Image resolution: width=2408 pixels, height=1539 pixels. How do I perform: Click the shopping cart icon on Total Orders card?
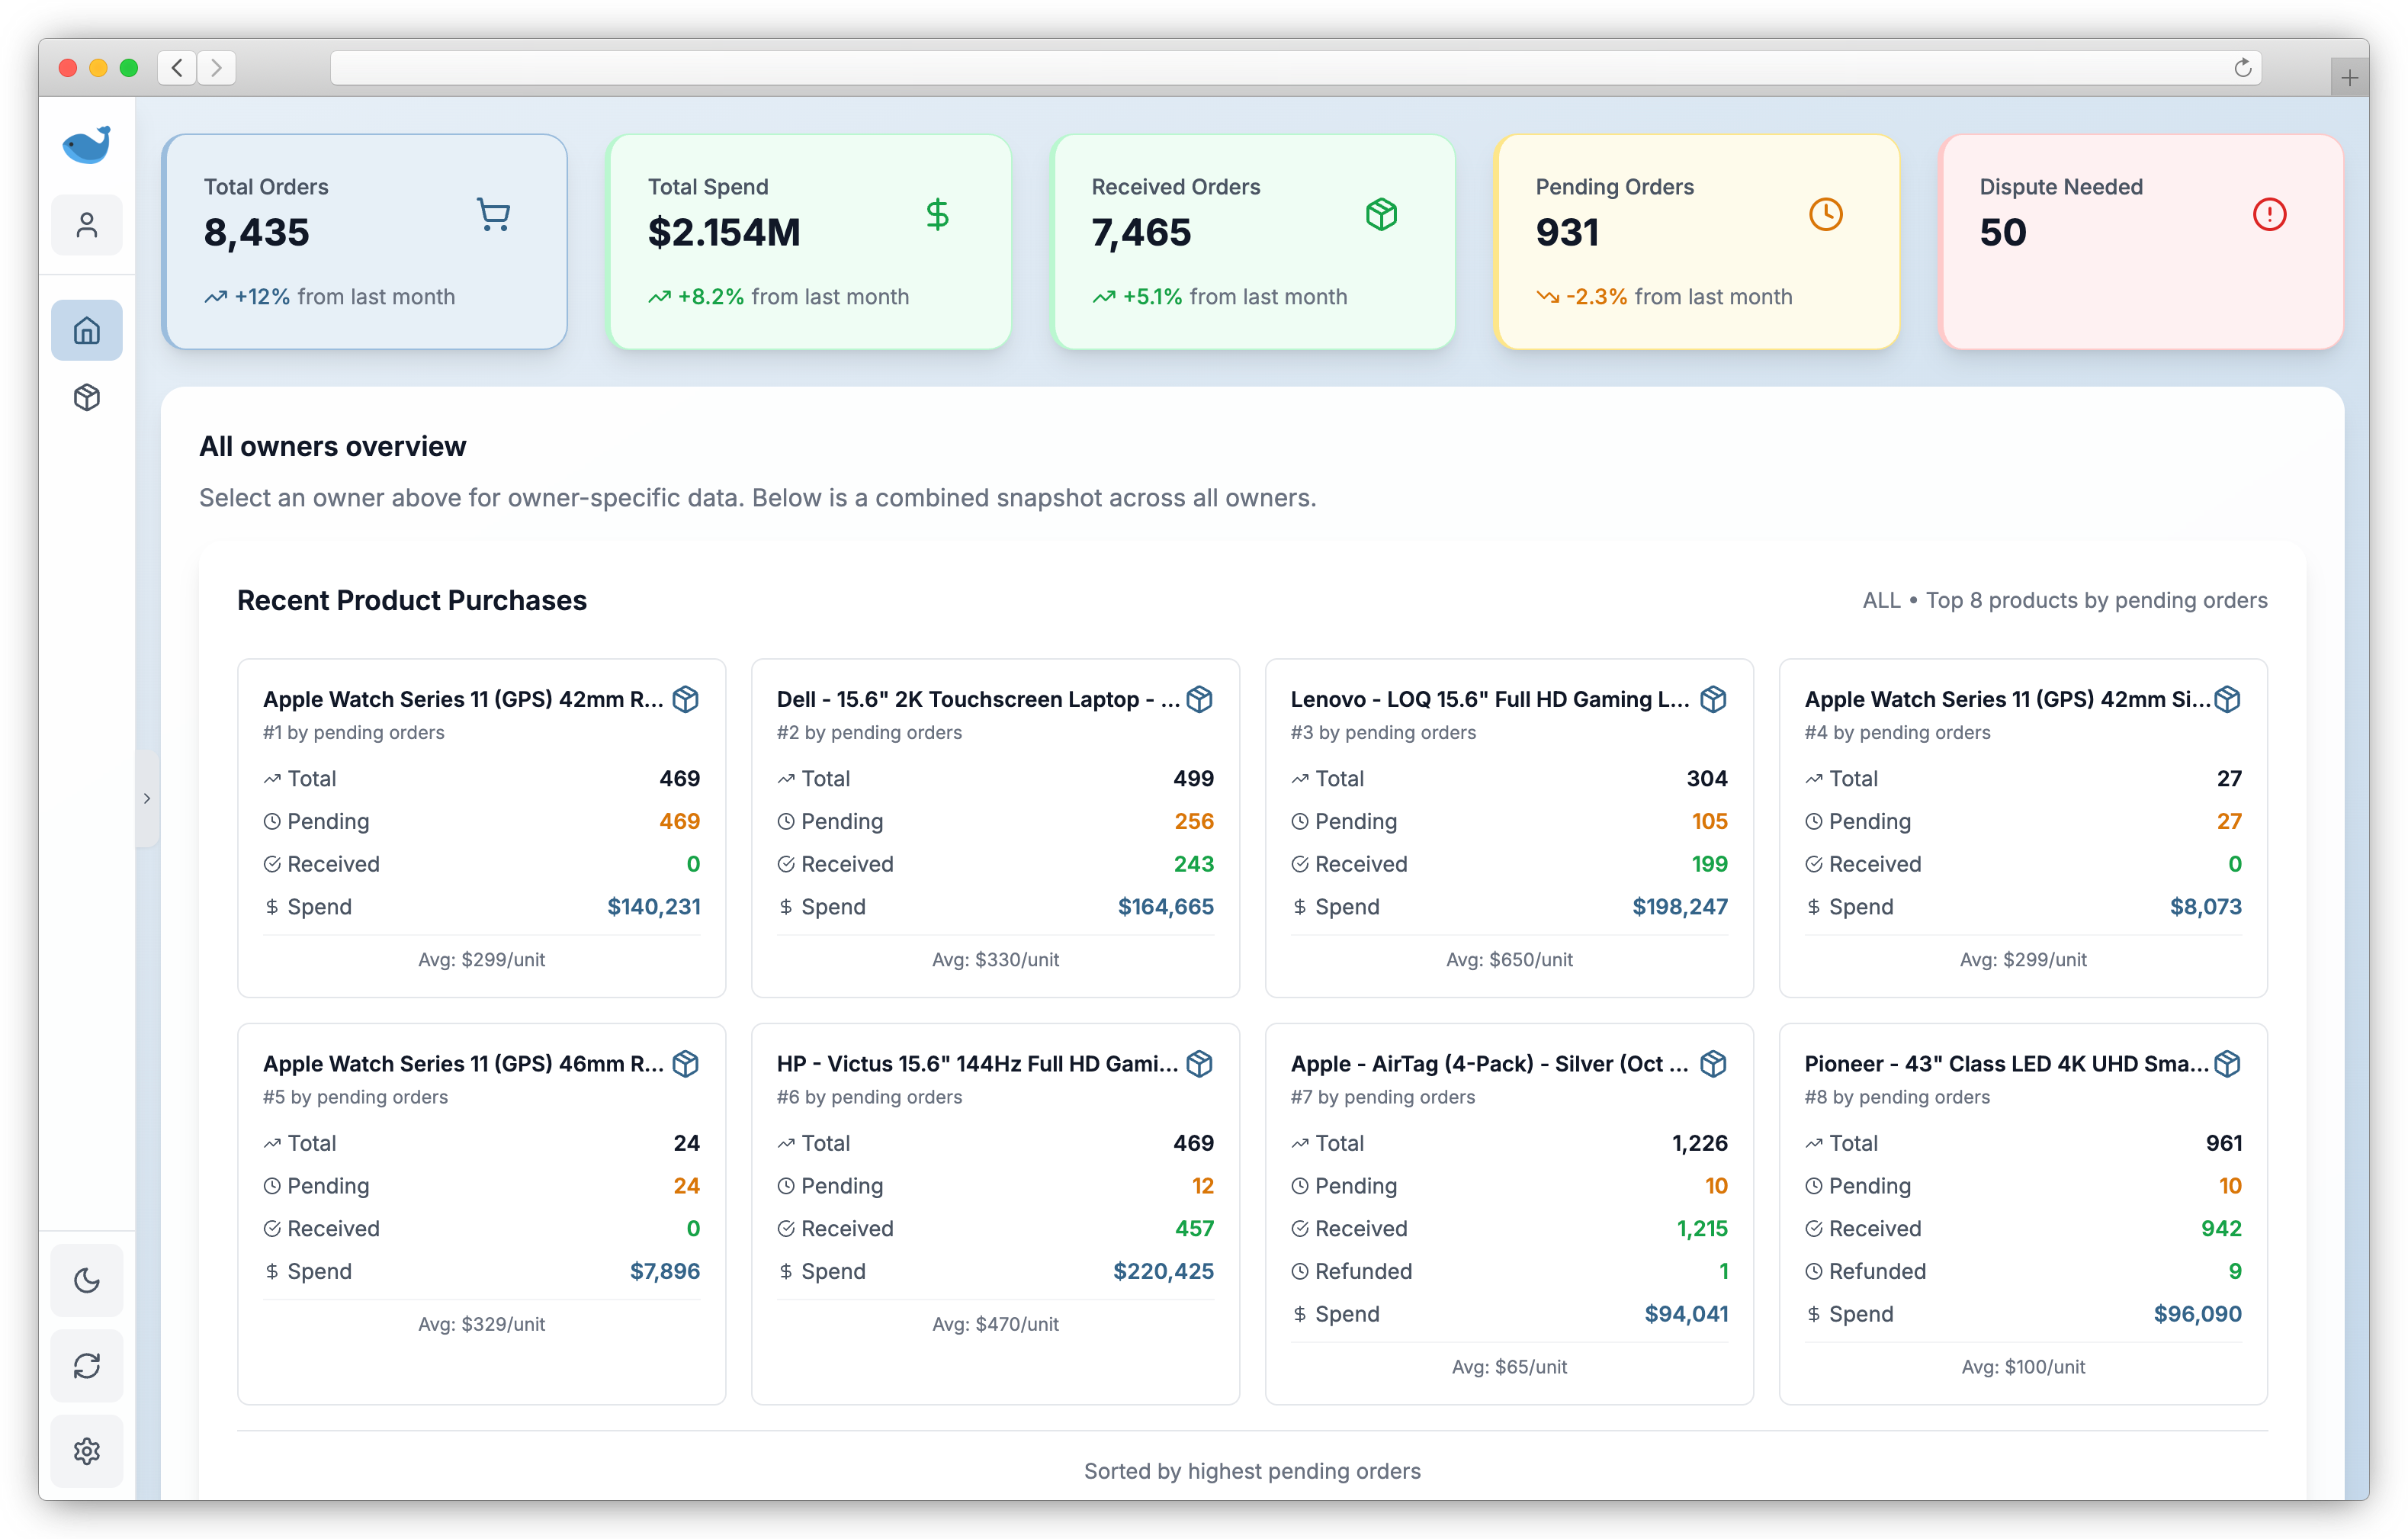point(494,214)
